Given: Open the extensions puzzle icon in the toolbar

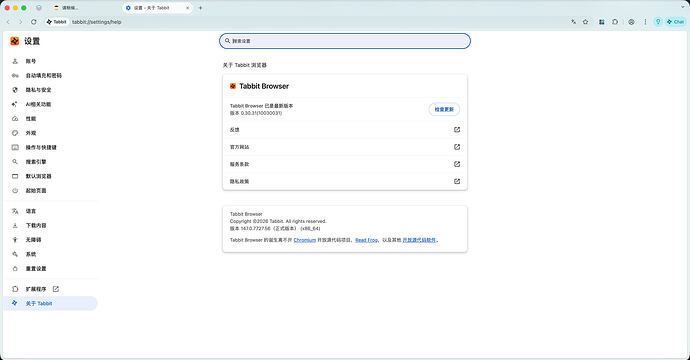Looking at the screenshot, I should [x=615, y=22].
